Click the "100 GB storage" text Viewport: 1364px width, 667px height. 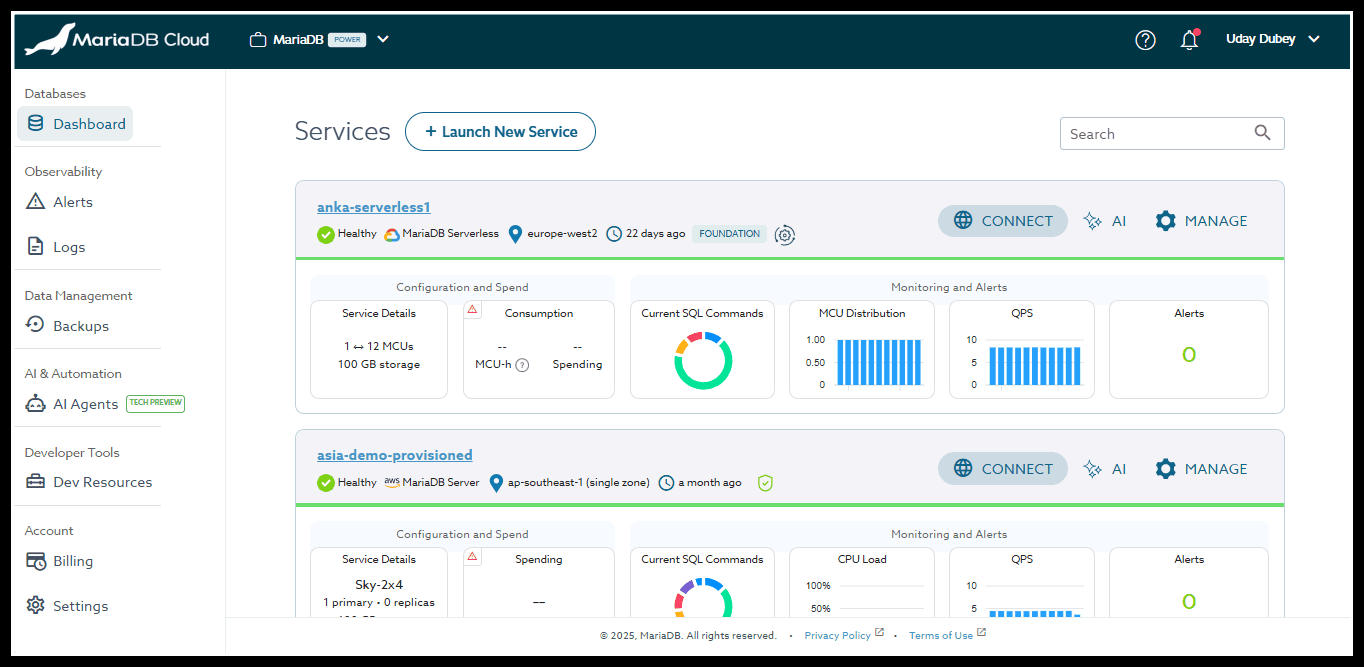[379, 364]
